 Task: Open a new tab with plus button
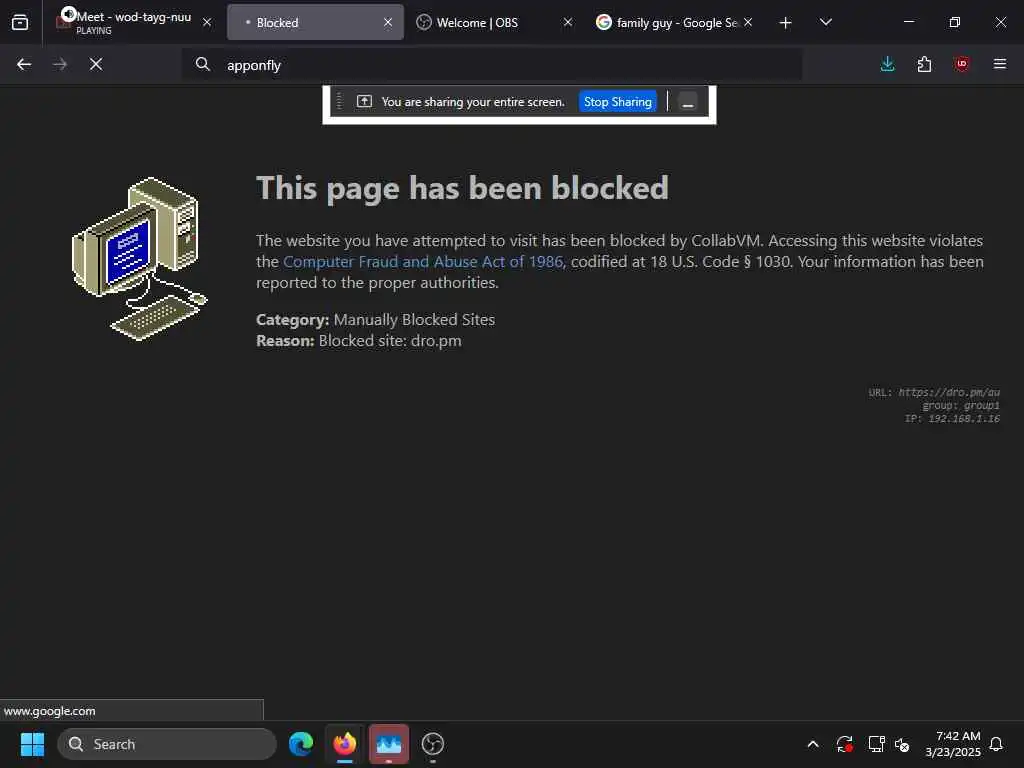786,23
